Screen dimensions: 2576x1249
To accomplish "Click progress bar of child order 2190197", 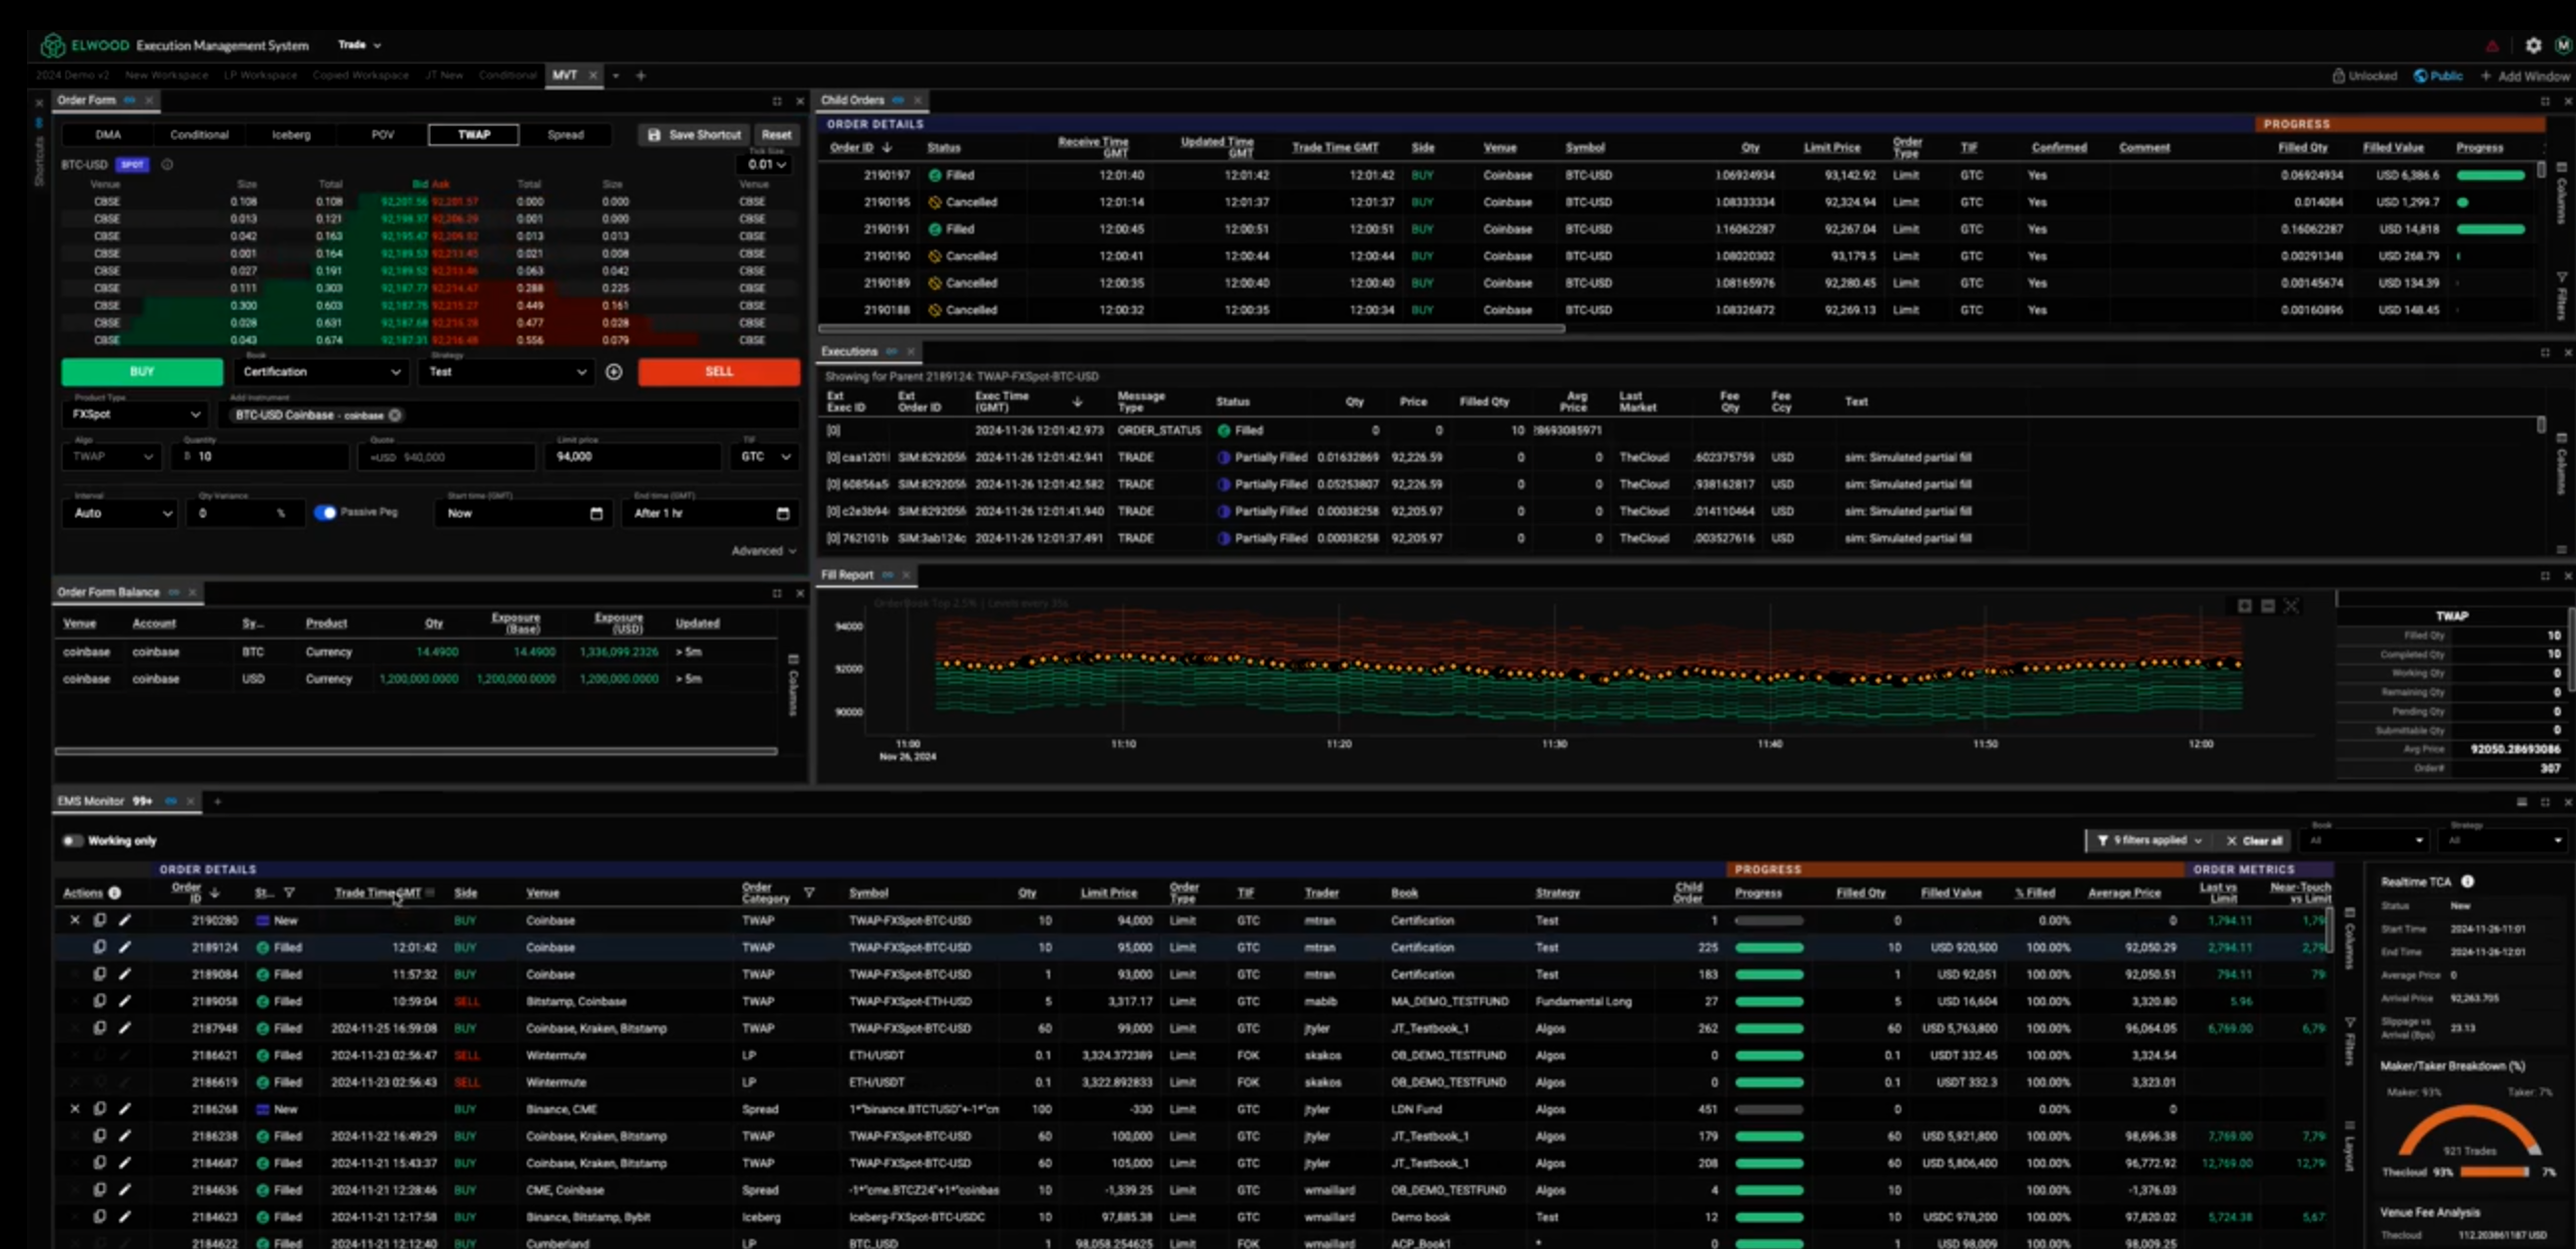I will coord(2491,175).
